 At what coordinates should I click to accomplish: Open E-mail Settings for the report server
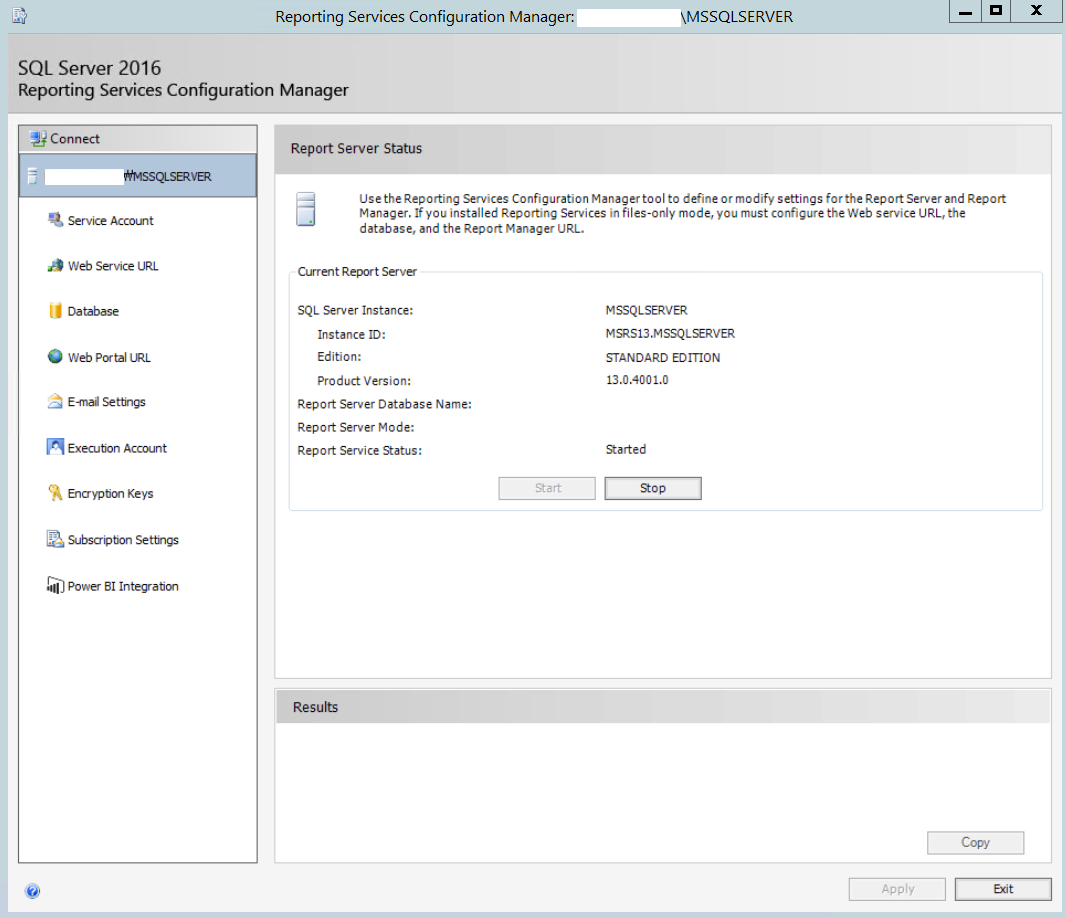click(x=103, y=402)
